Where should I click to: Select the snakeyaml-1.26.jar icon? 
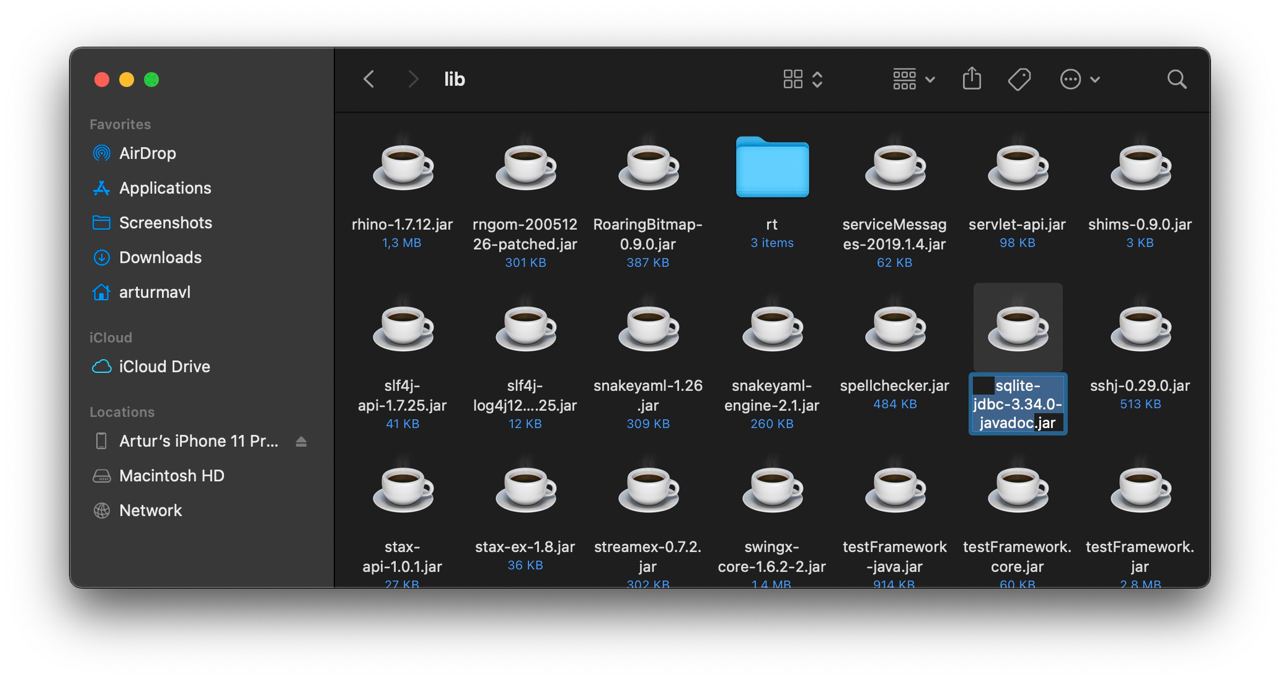[x=649, y=327]
